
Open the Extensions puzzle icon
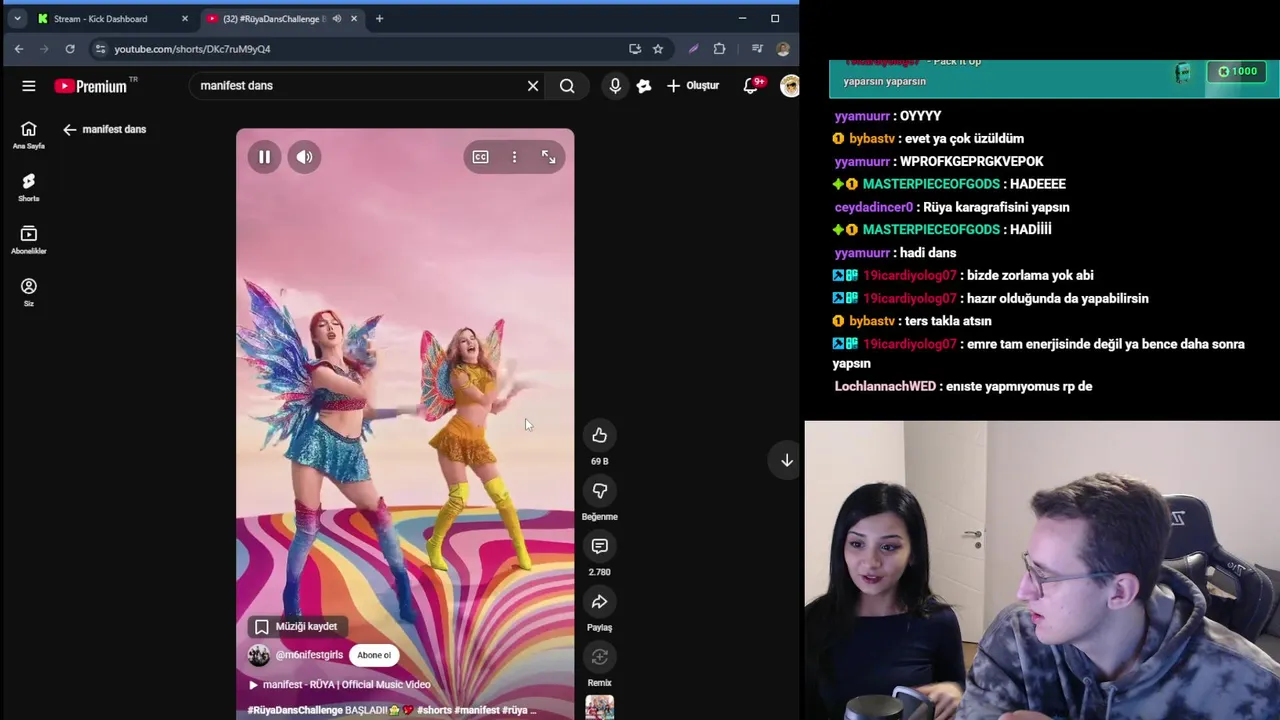pyautogui.click(x=719, y=49)
